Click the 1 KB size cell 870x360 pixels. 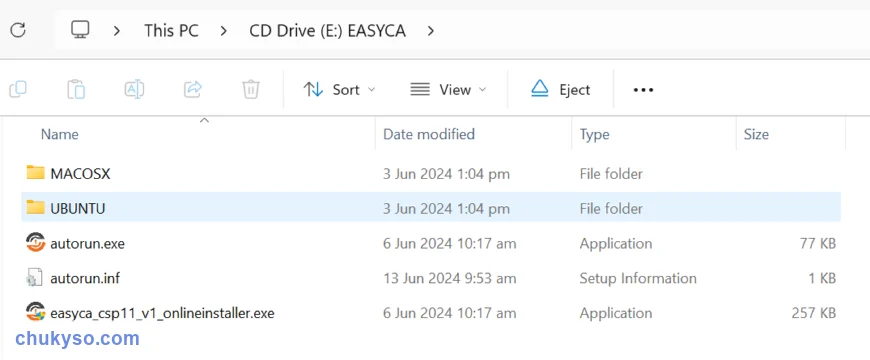click(822, 278)
